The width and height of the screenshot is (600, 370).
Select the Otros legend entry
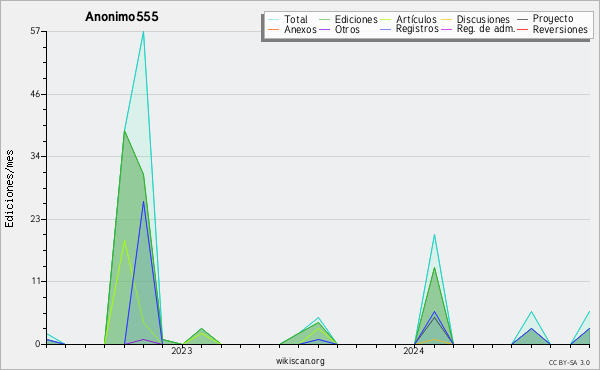[339, 29]
